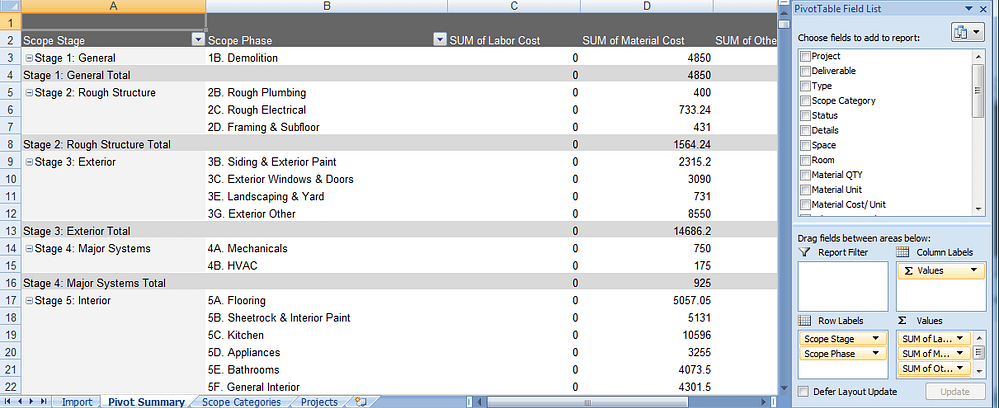Image resolution: width=999 pixels, height=408 pixels.
Task: Tick the Material Cost/ Unit checkbox
Action: tap(805, 205)
